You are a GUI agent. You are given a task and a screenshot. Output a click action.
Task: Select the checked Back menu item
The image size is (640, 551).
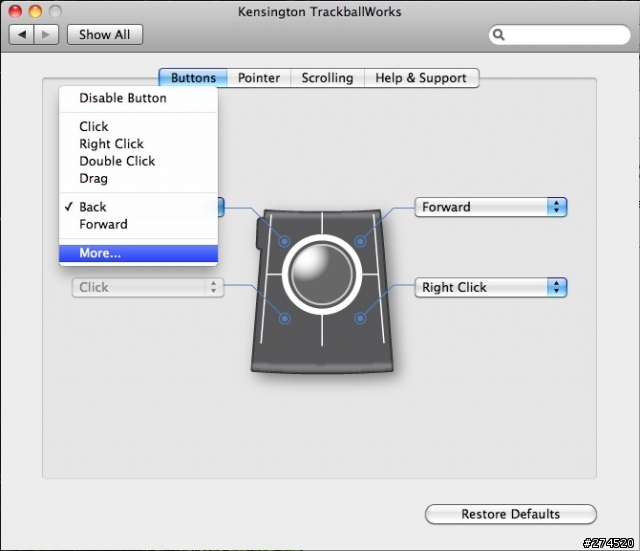click(138, 207)
